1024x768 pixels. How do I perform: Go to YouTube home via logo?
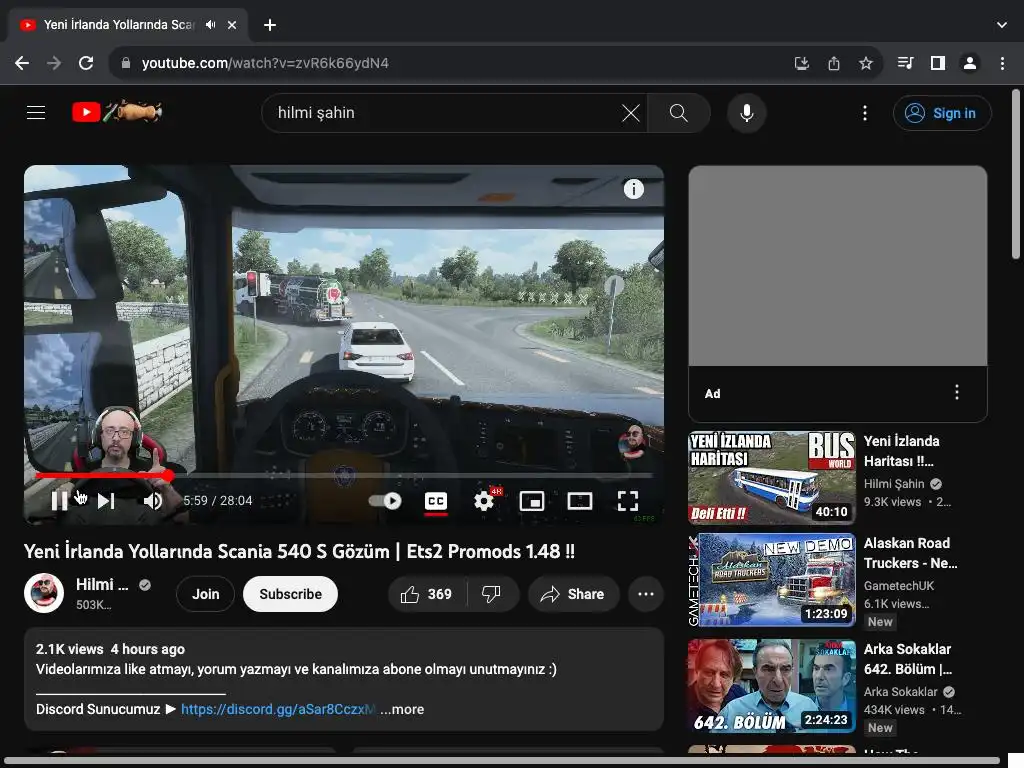click(117, 112)
